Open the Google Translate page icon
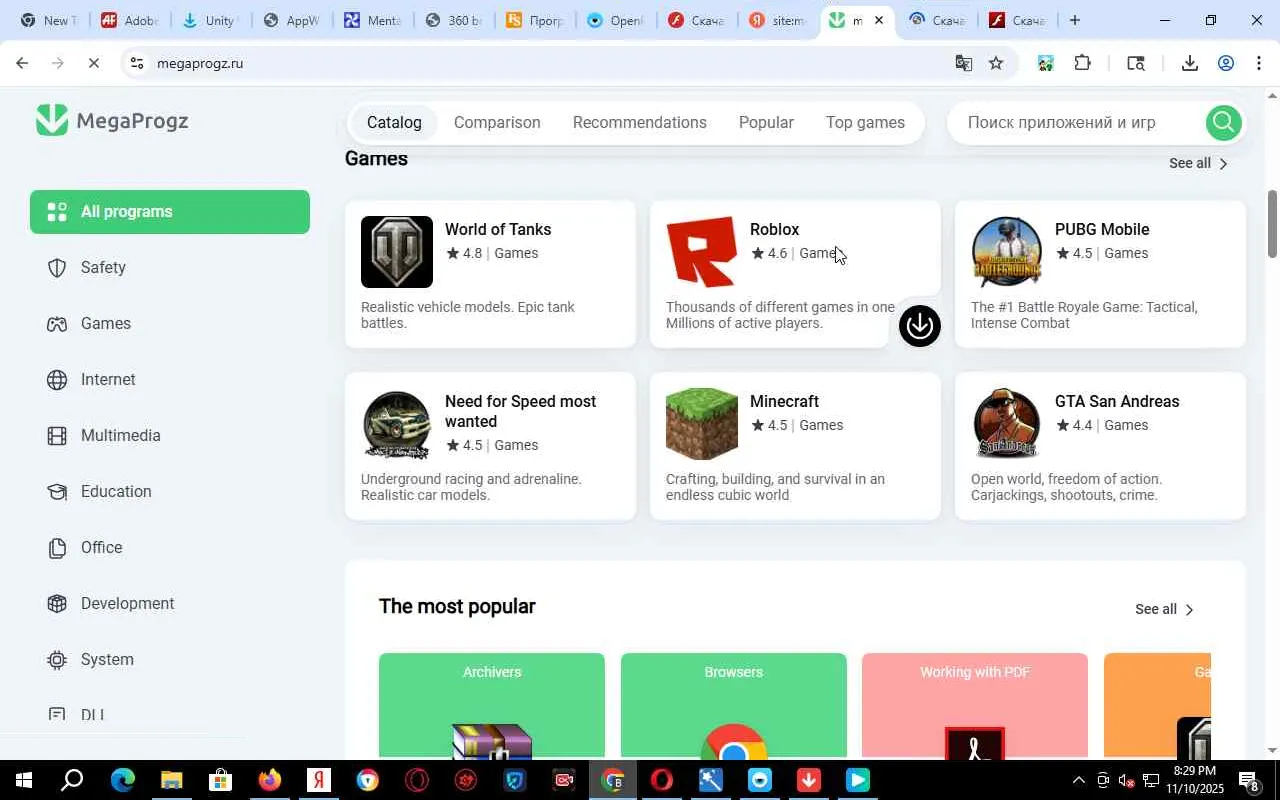 coord(964,63)
